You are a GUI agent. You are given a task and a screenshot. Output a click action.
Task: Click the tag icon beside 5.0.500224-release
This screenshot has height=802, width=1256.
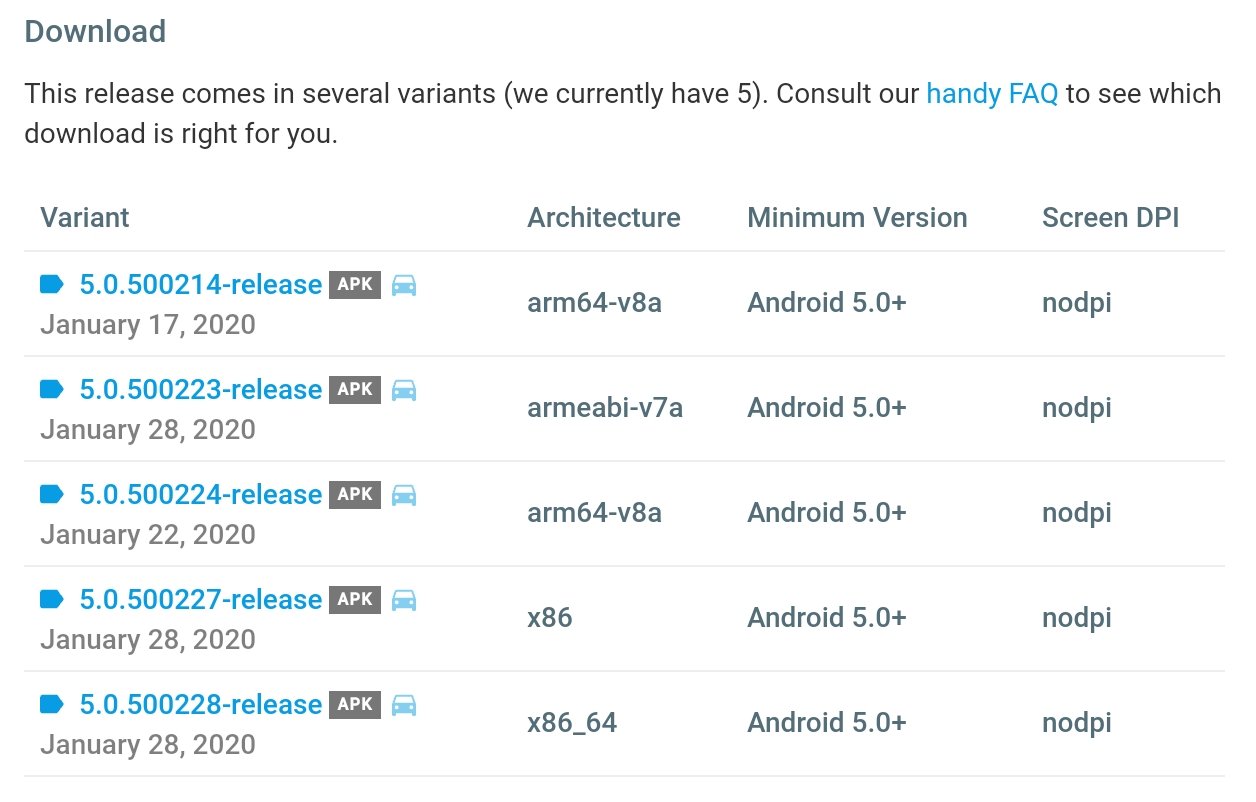coord(52,494)
